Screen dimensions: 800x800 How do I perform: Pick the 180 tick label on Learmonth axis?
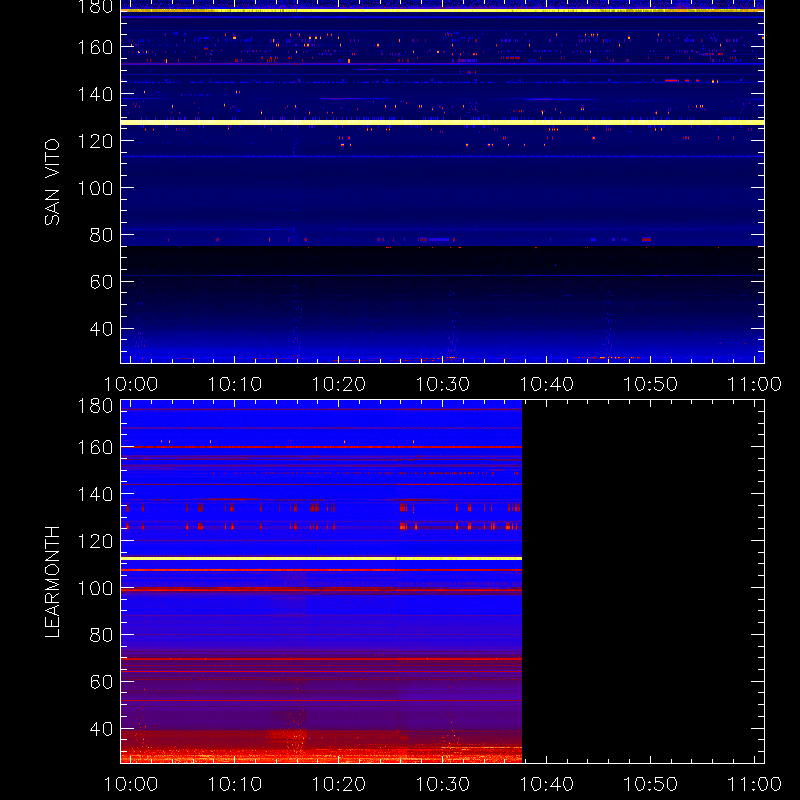(95, 406)
